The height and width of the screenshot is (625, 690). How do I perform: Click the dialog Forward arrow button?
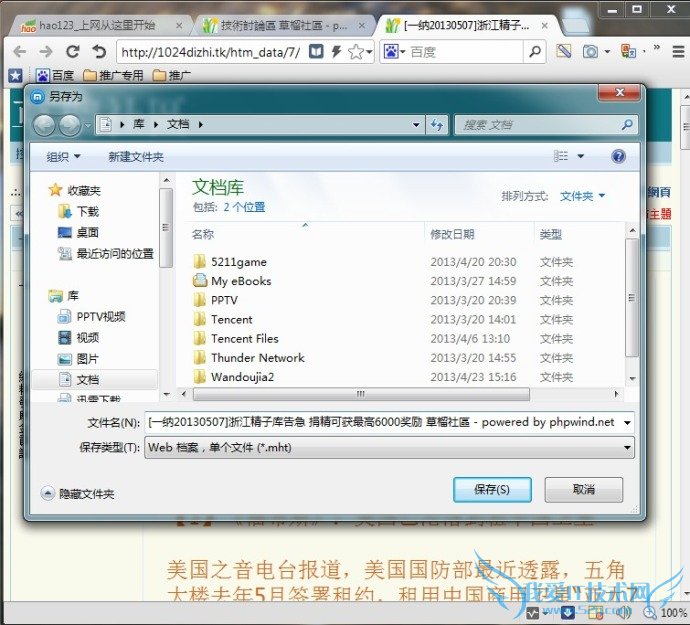(x=70, y=125)
